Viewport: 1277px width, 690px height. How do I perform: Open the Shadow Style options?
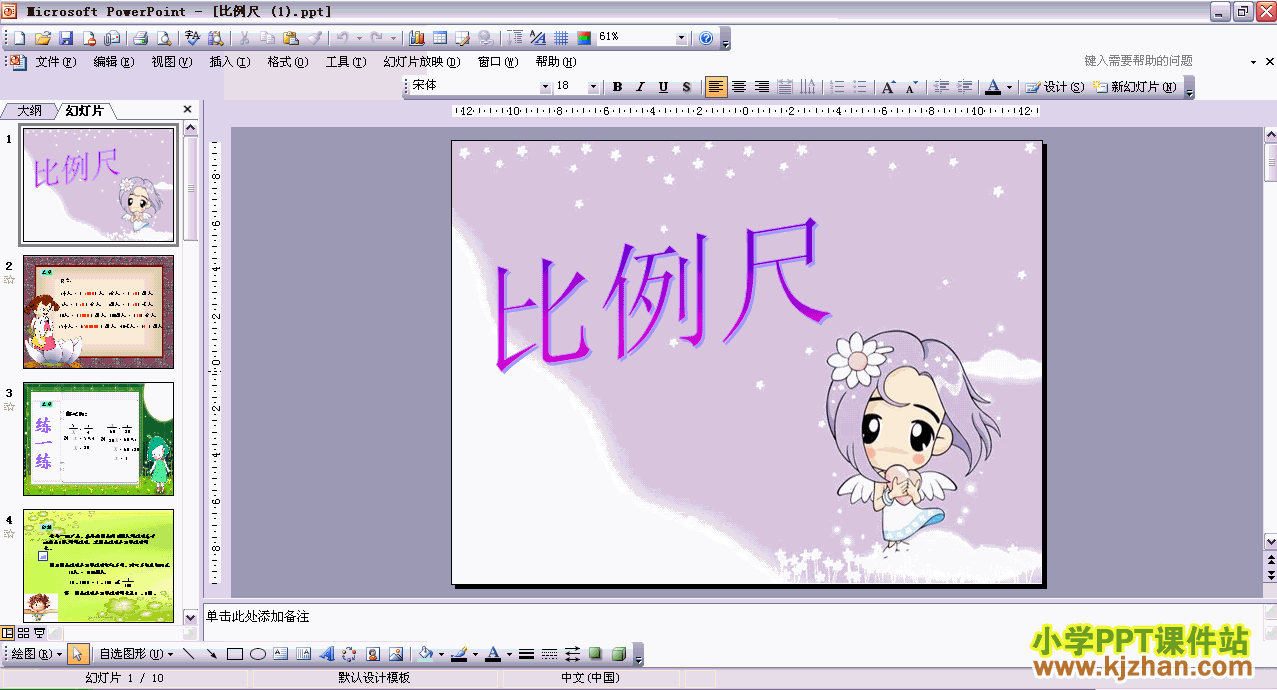click(x=596, y=654)
